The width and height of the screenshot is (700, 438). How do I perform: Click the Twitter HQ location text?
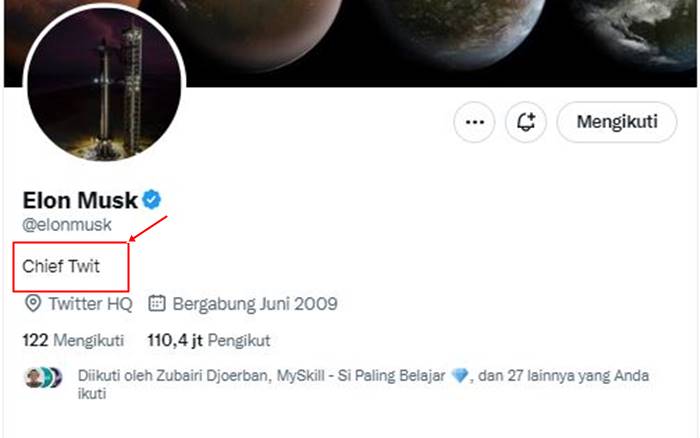point(91,304)
